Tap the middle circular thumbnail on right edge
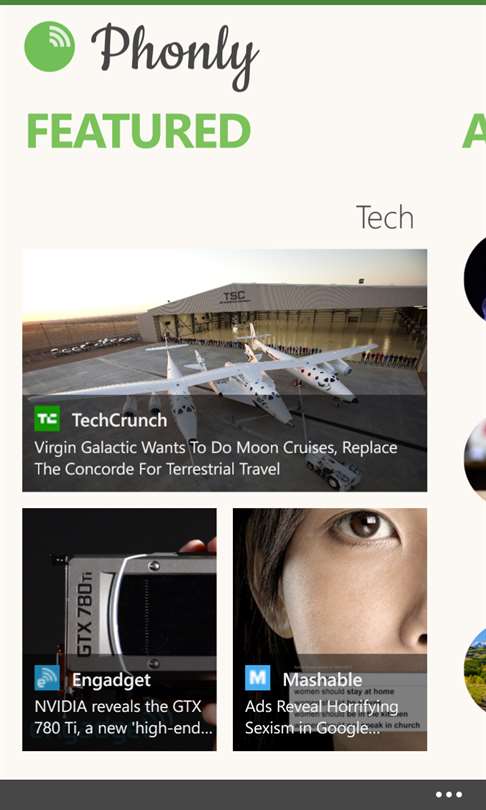 [x=475, y=460]
